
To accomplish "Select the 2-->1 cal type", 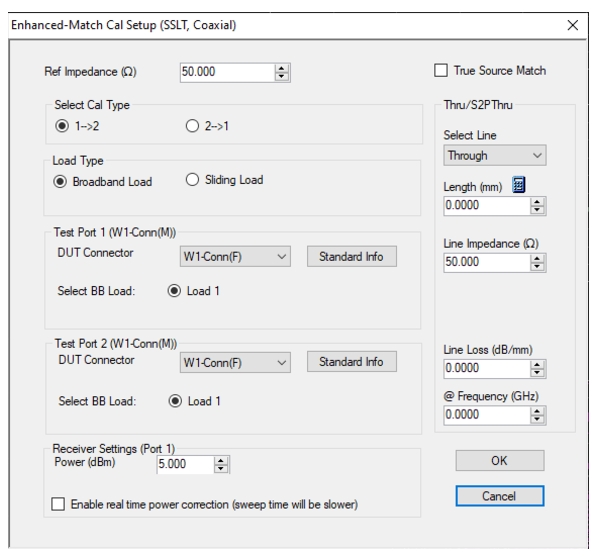I will [x=192, y=126].
